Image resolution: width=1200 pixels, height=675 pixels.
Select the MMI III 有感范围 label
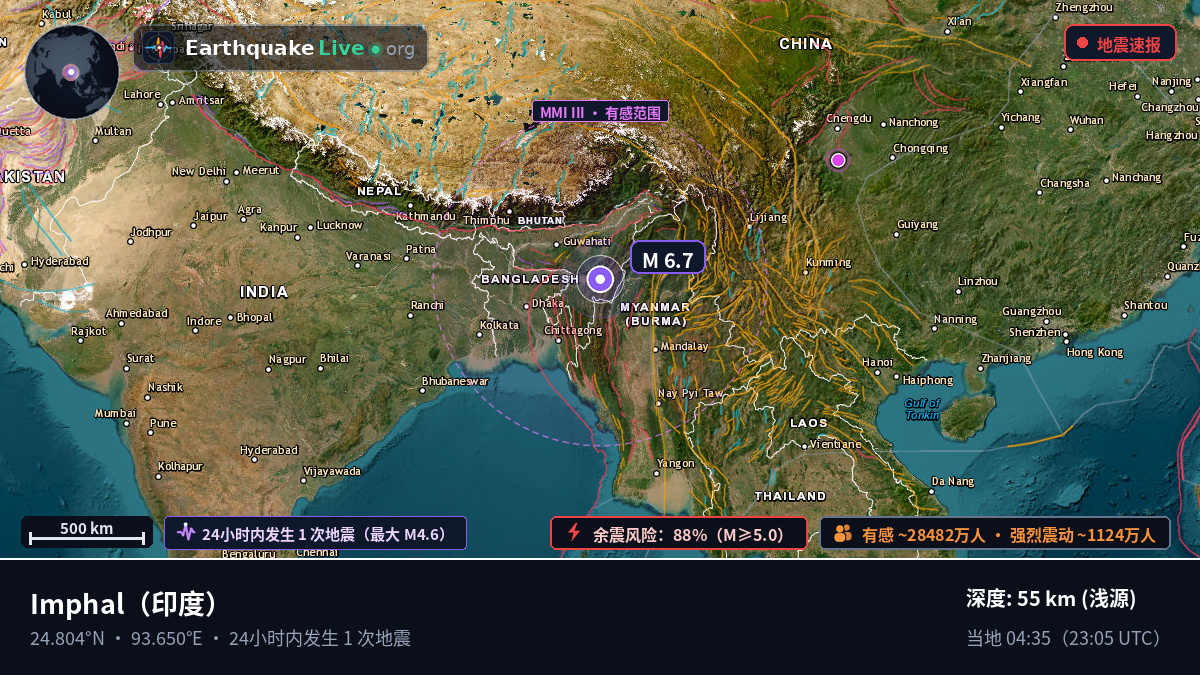pyautogui.click(x=600, y=112)
